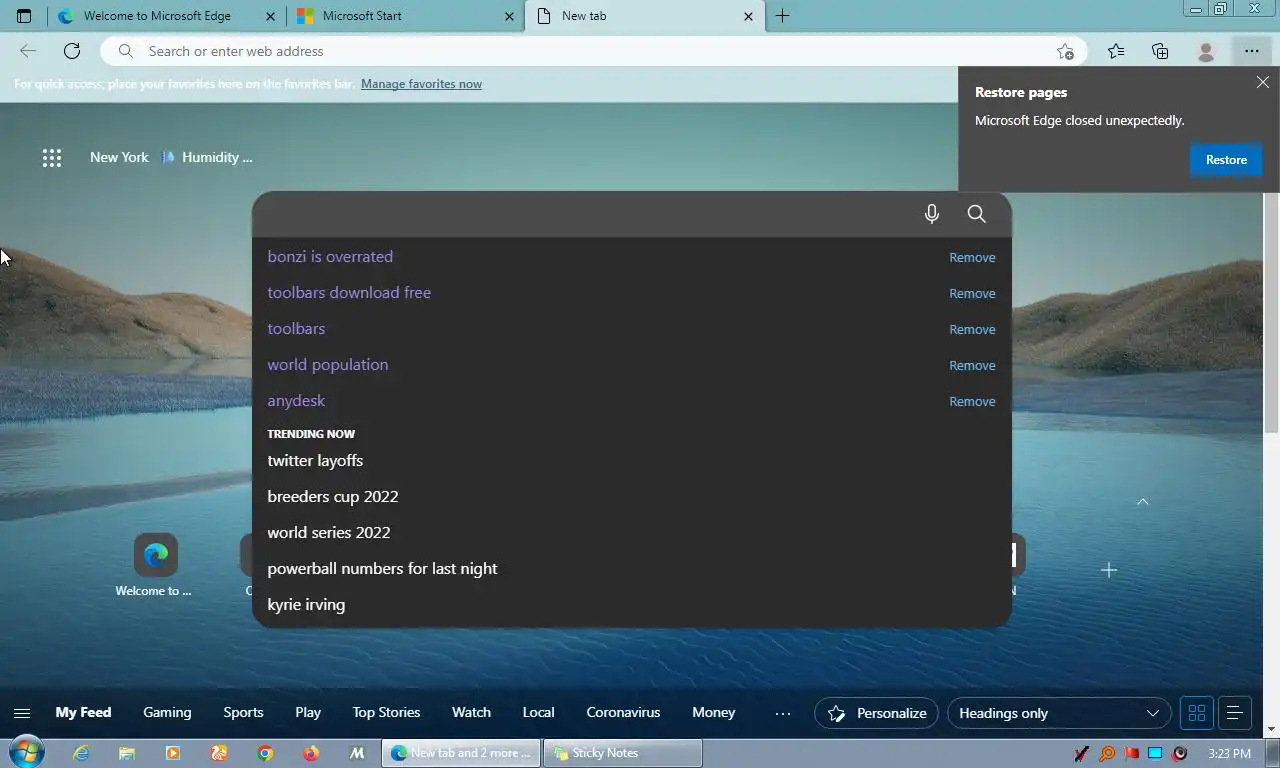Open Manage favorites now link
Viewport: 1280px width, 768px height.
point(421,84)
